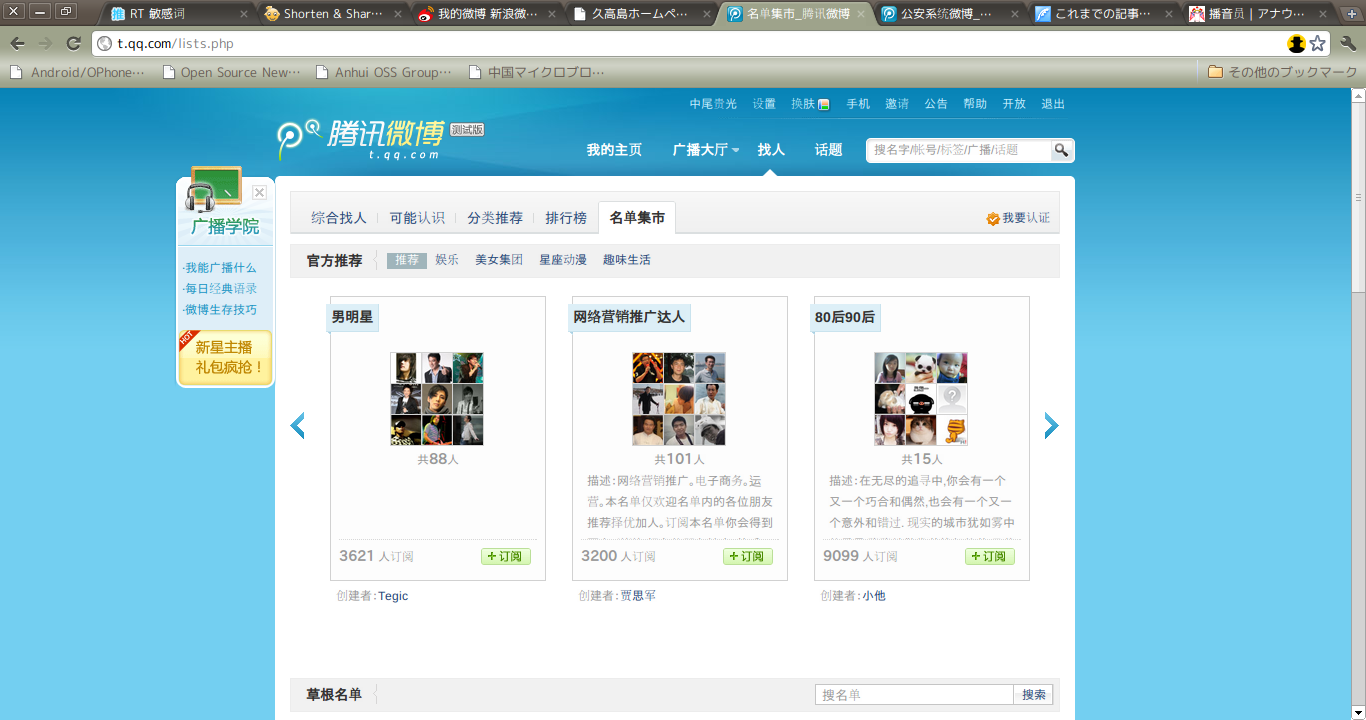The height and width of the screenshot is (720, 1366).
Task: Close the RT 敏感词 browser tab
Action: (245, 14)
